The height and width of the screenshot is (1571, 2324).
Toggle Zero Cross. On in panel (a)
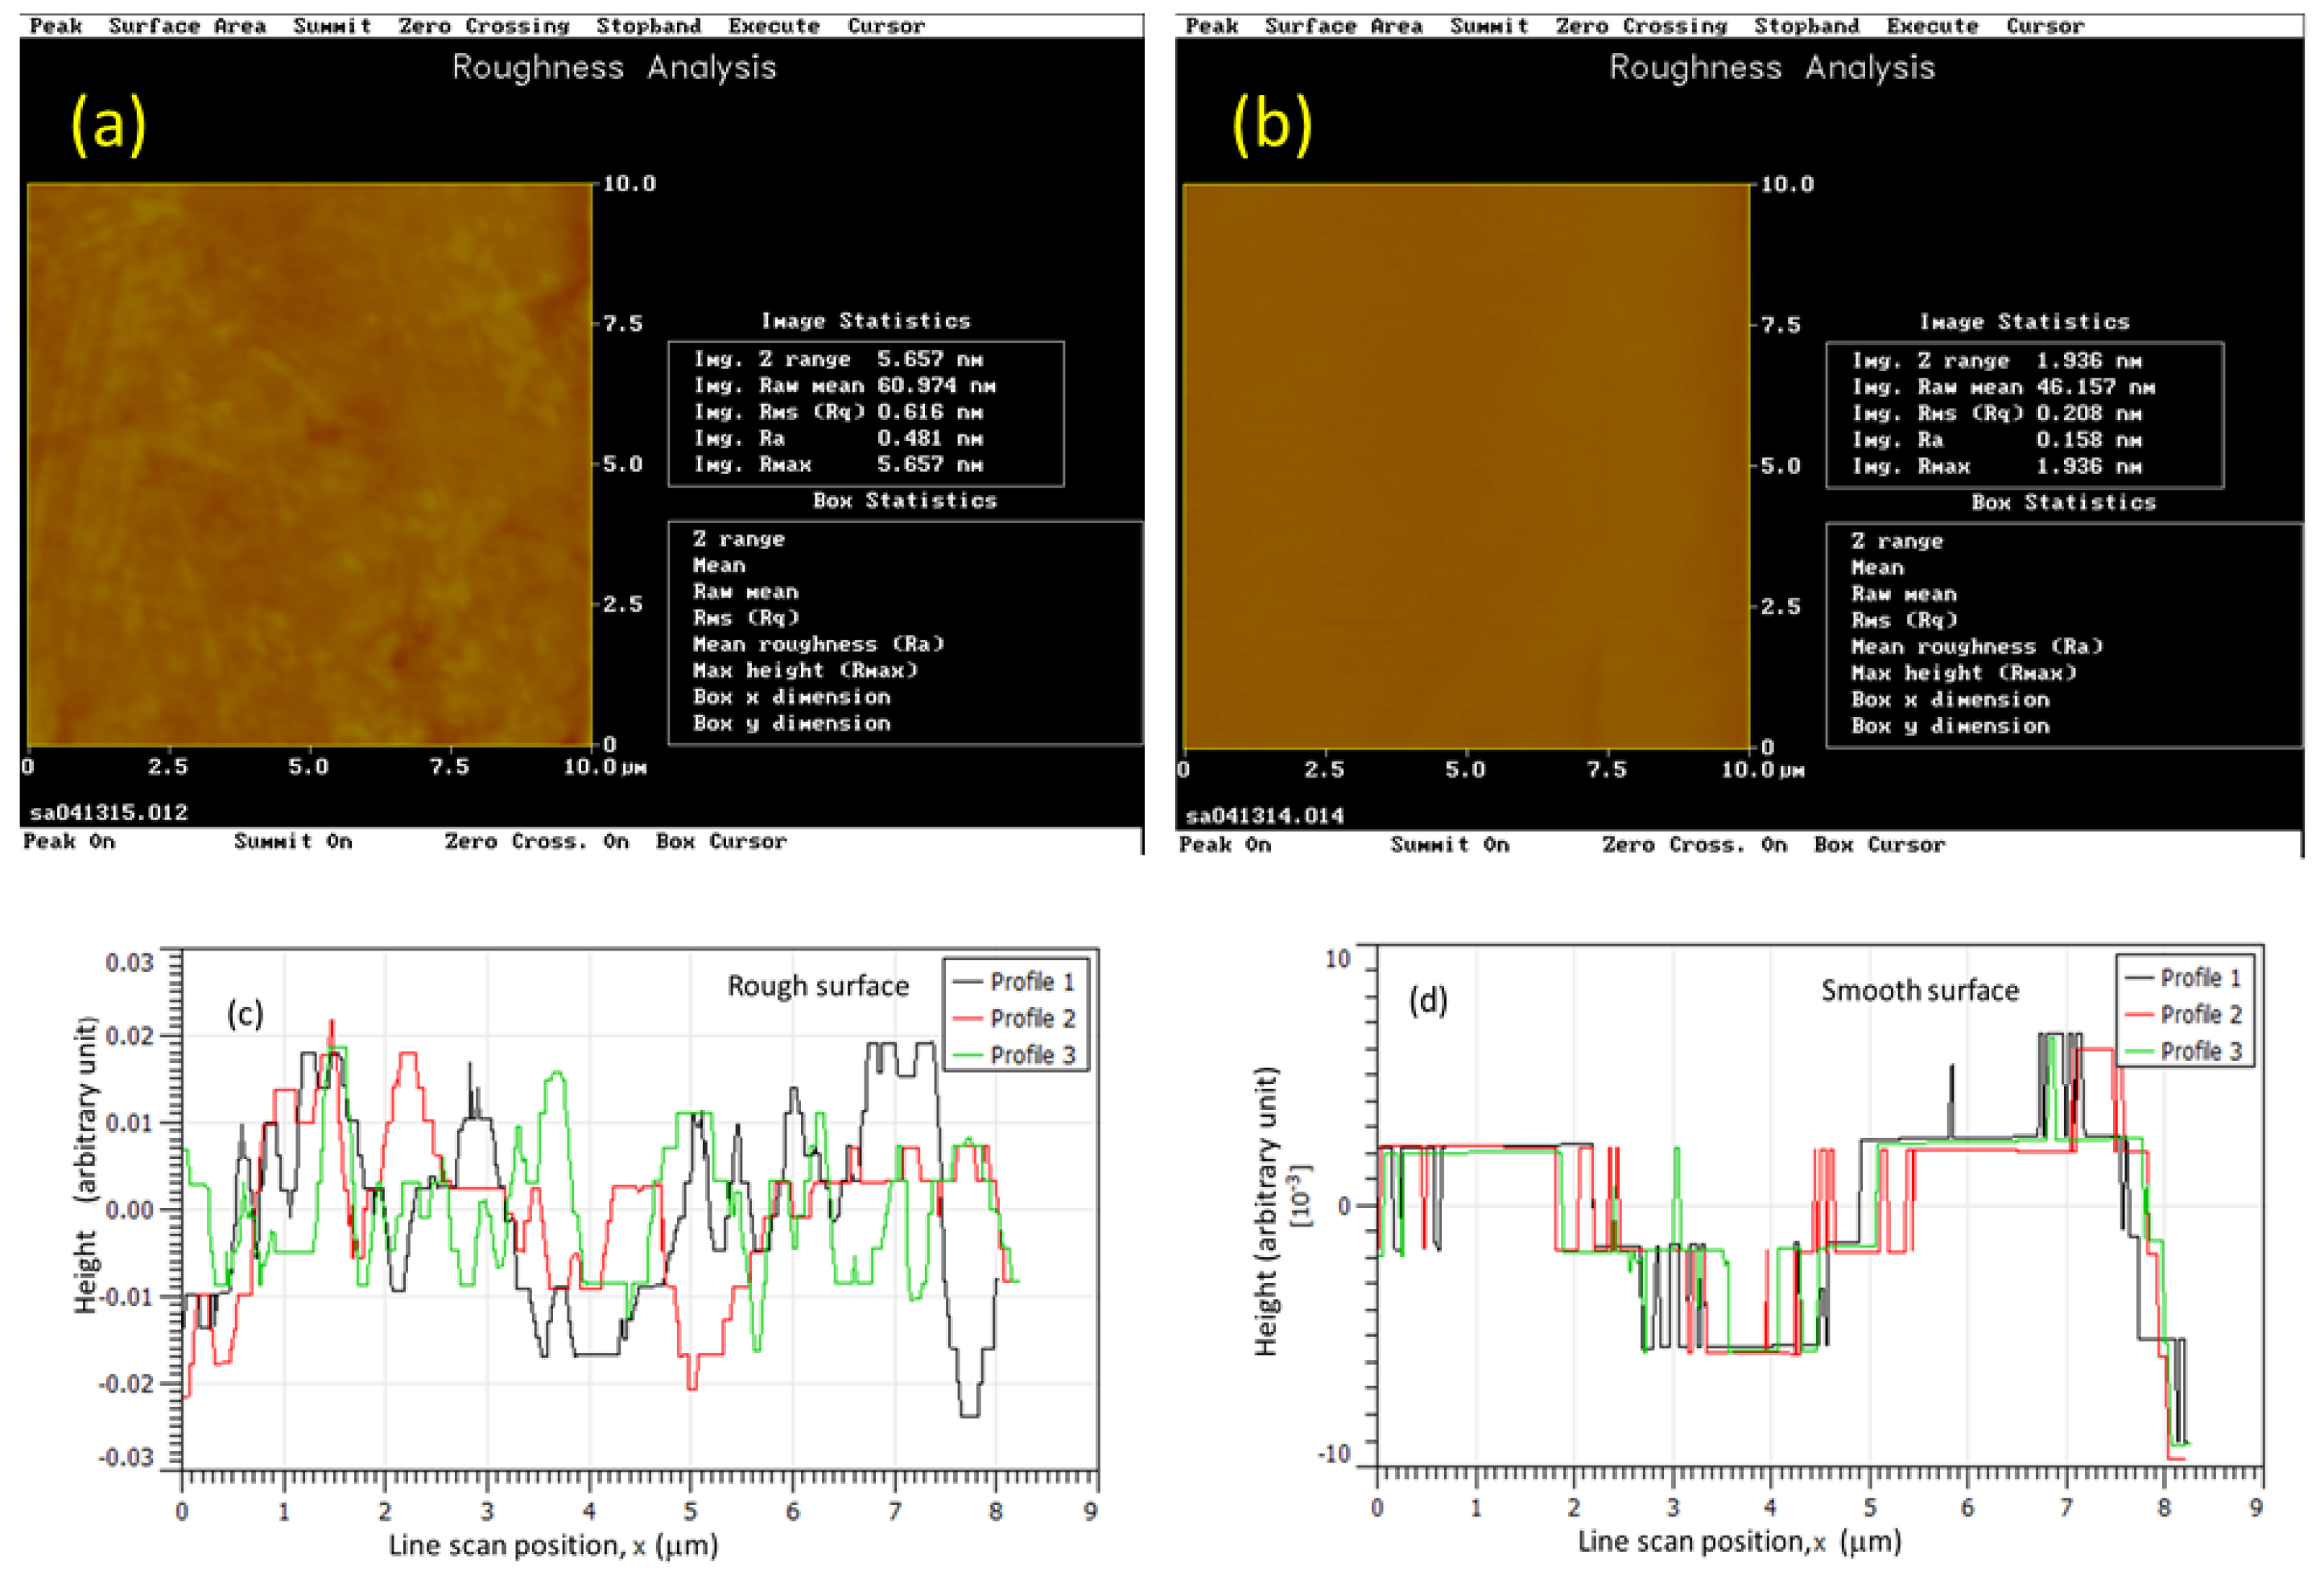[x=537, y=842]
